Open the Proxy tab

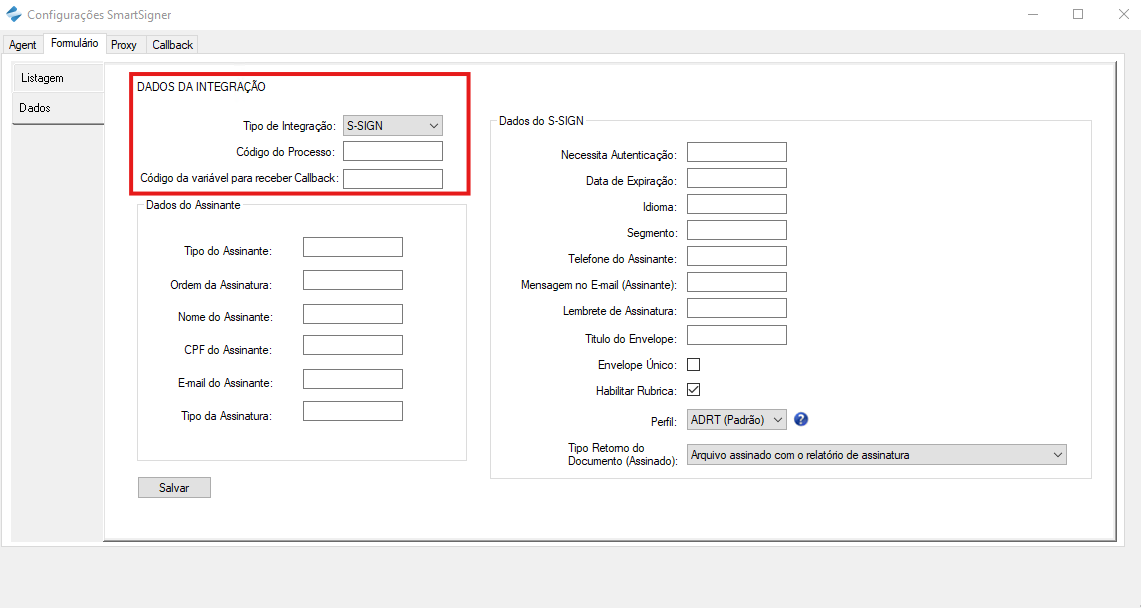(124, 45)
